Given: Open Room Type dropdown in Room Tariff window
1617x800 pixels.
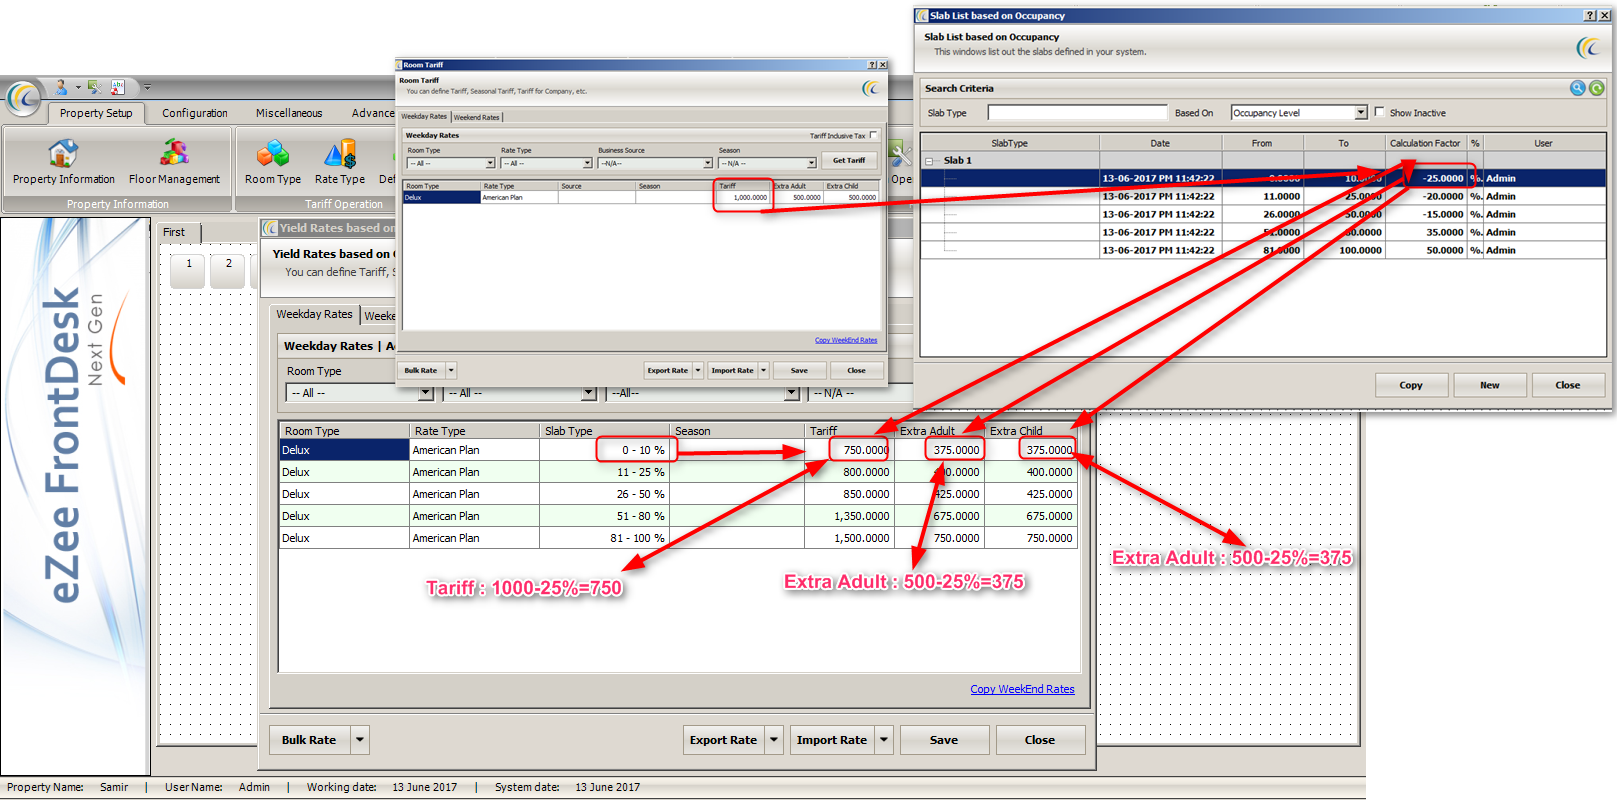Looking at the screenshot, I should [490, 163].
